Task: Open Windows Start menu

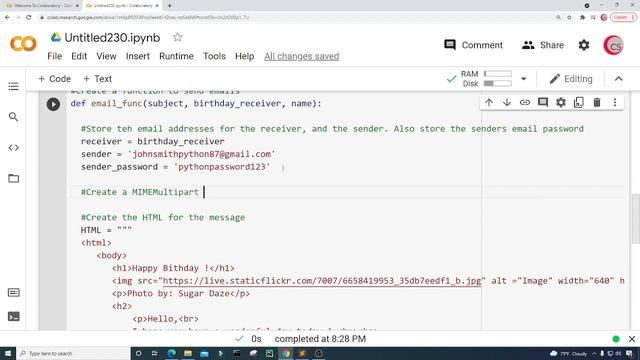Action: 8,353
